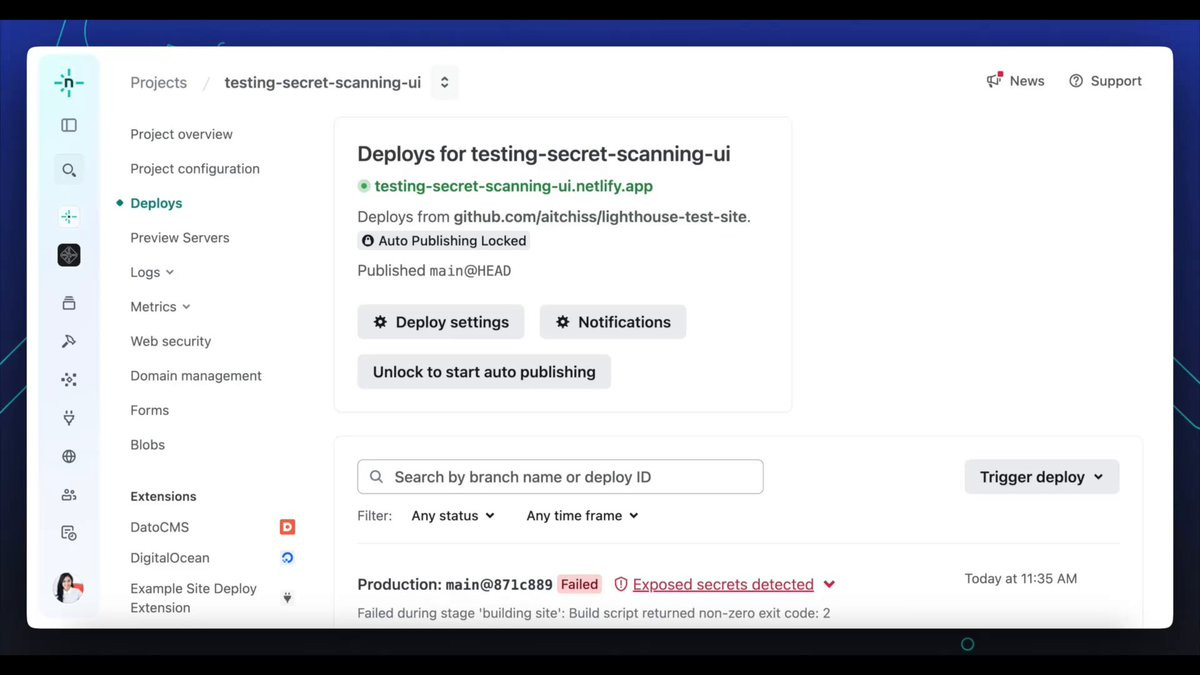This screenshot has height=675, width=1200.
Task: Open the DatoCMS extension
Action: point(160,527)
